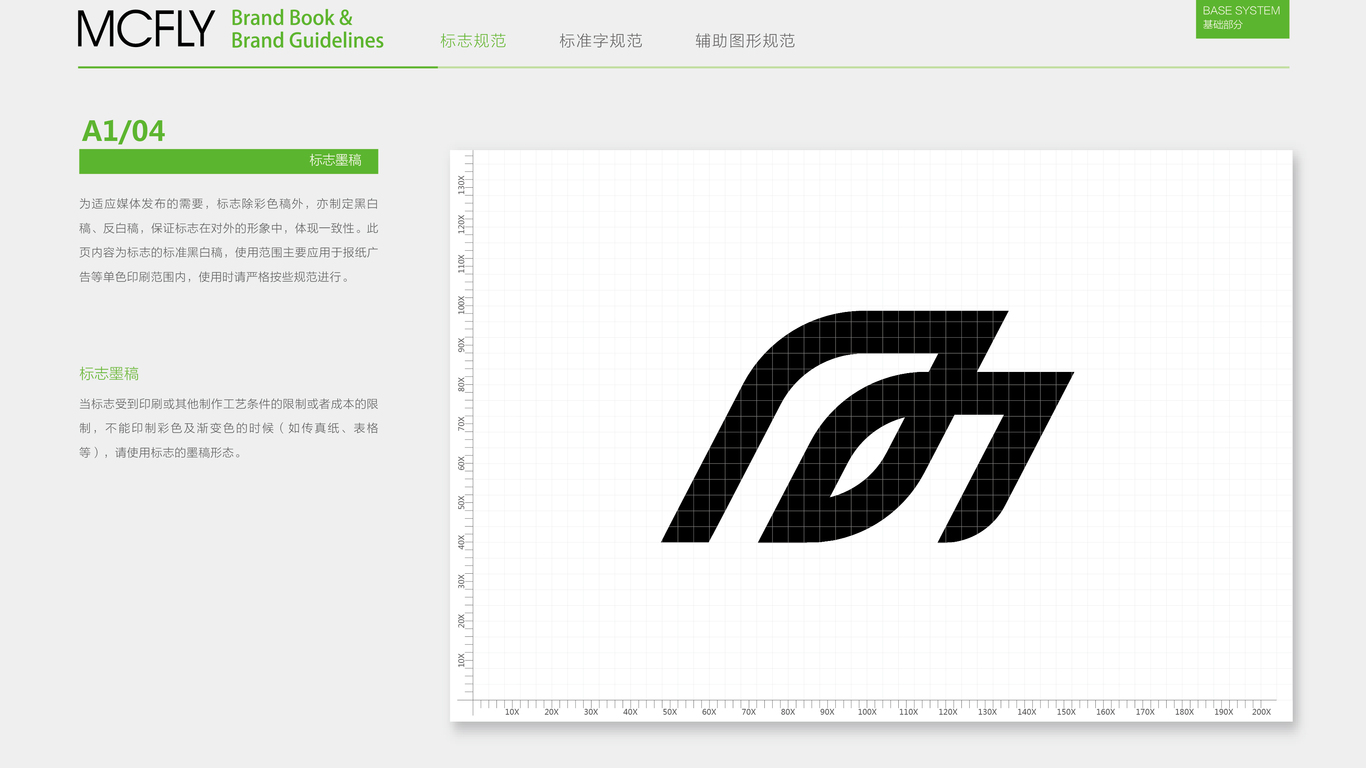
Task: Open the 标准字规范 tab
Action: pos(601,41)
